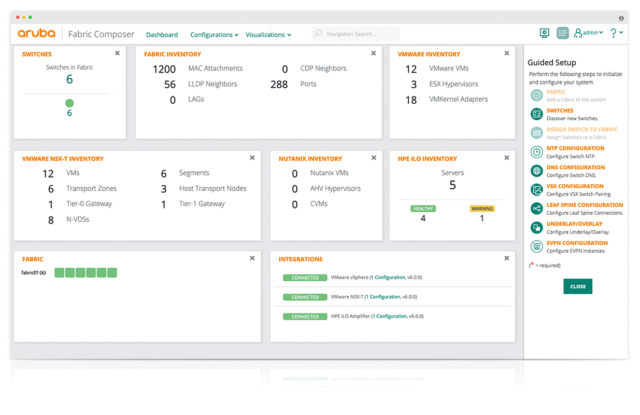The height and width of the screenshot is (415, 640).
Task: Click the green switch status dot
Action: tap(69, 103)
